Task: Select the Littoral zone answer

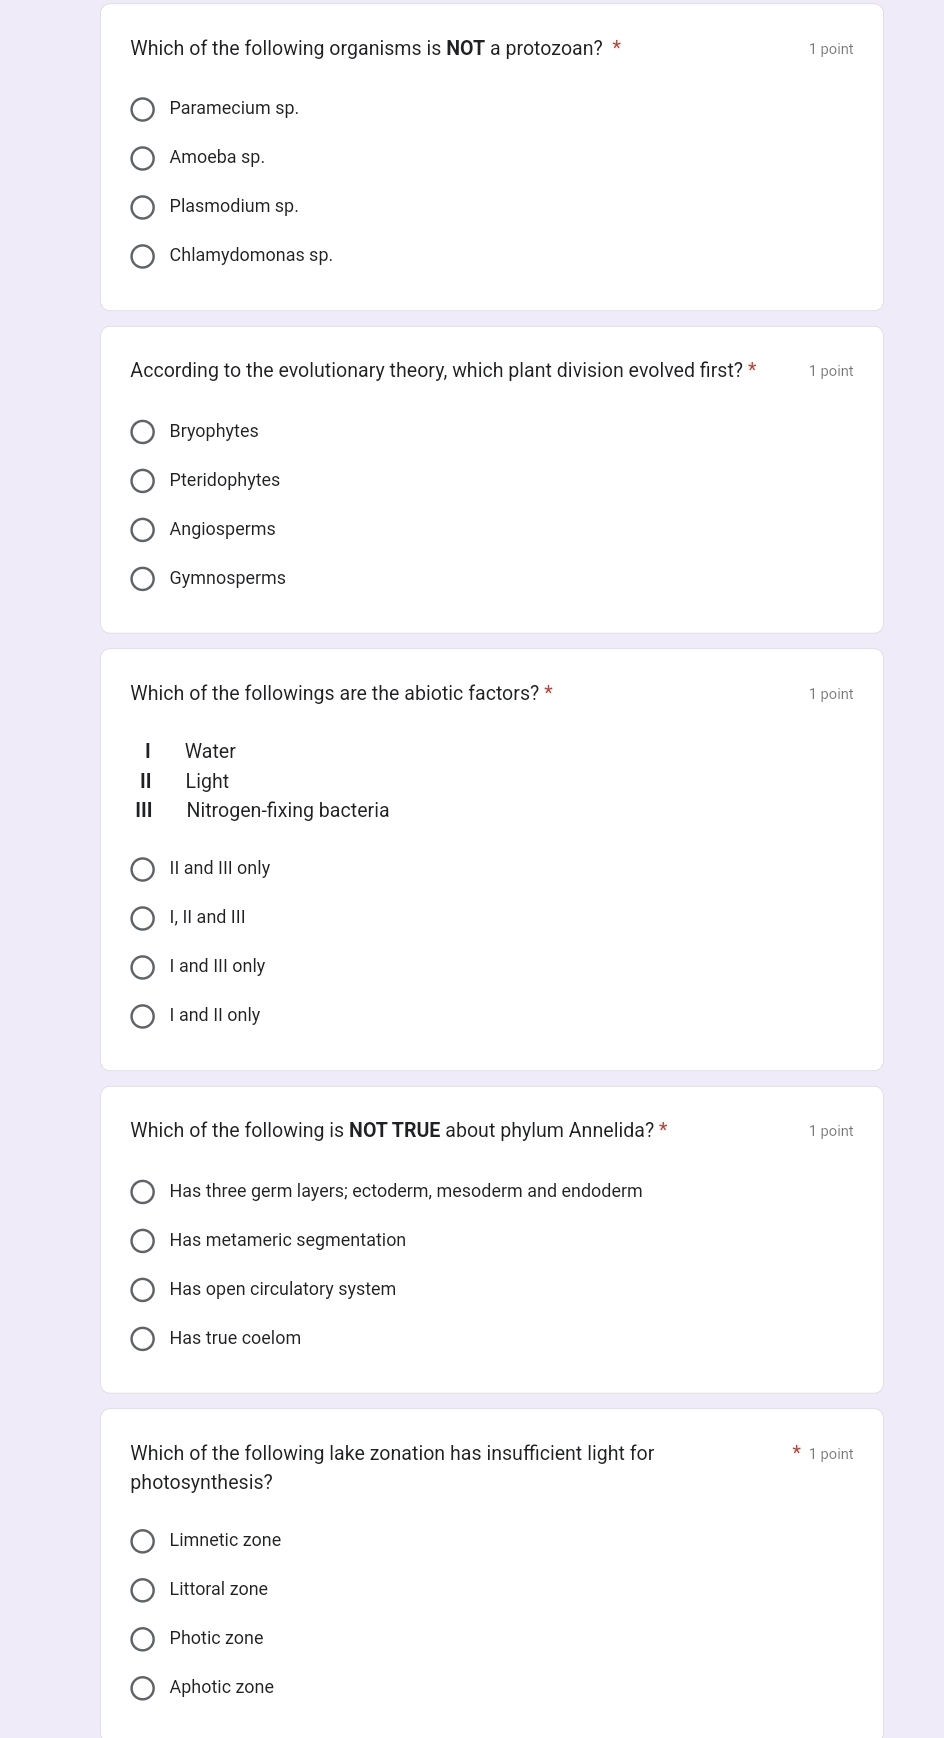Action: [x=143, y=1590]
